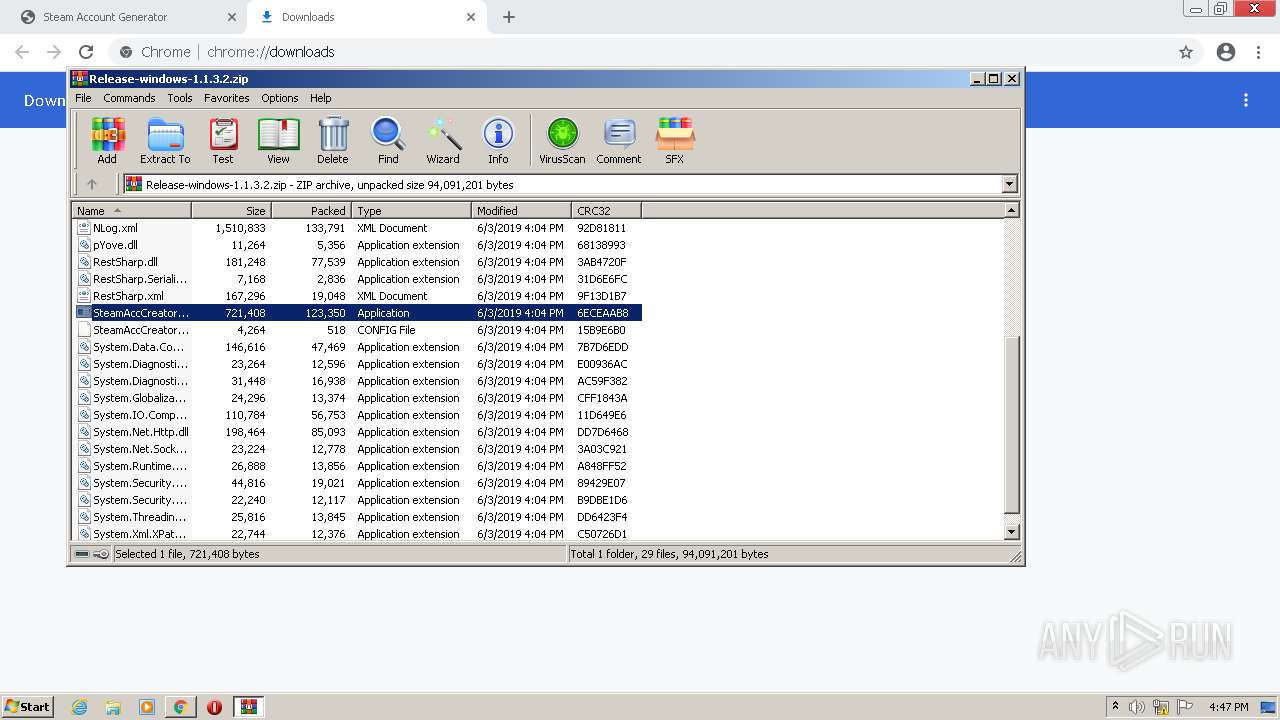Sort files by the Packed column
The width and height of the screenshot is (1280, 720).
[x=312, y=211]
